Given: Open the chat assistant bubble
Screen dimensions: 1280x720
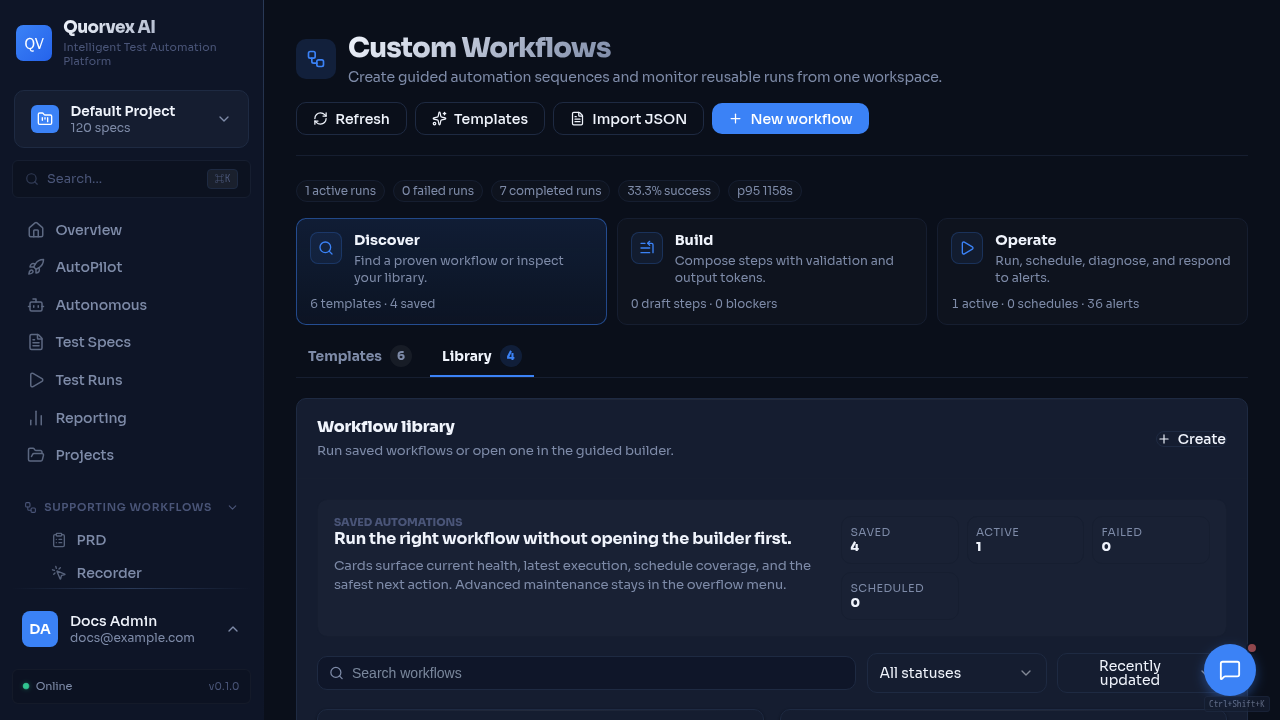Looking at the screenshot, I should coord(1230,670).
